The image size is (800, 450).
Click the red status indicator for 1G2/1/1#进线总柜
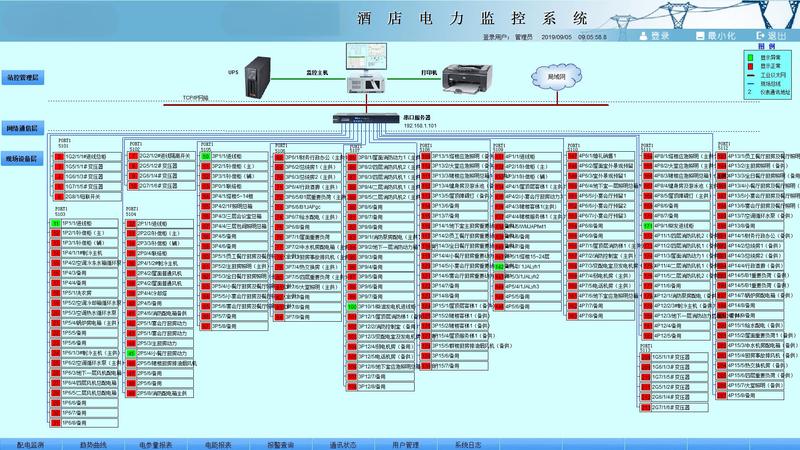coord(57,157)
